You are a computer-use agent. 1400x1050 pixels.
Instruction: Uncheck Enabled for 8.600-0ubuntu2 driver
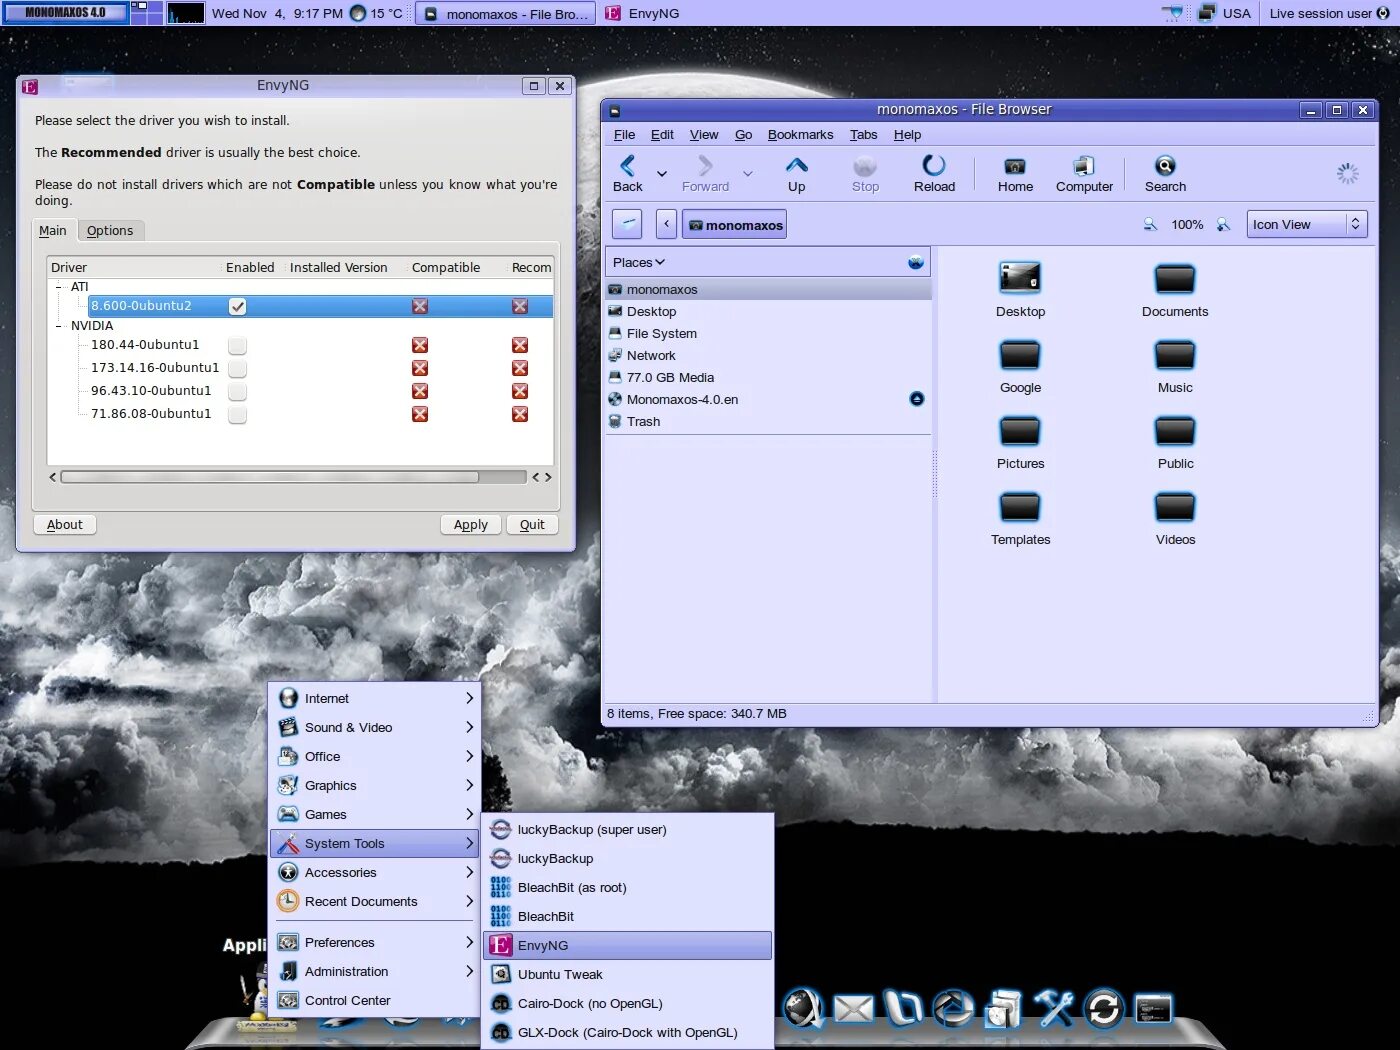(x=237, y=306)
